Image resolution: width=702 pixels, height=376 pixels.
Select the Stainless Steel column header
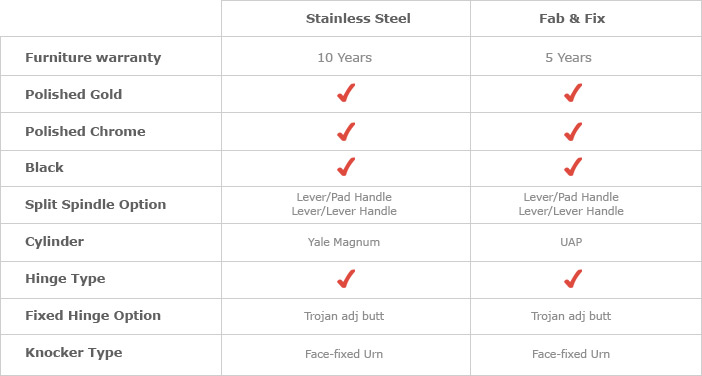pyautogui.click(x=358, y=19)
